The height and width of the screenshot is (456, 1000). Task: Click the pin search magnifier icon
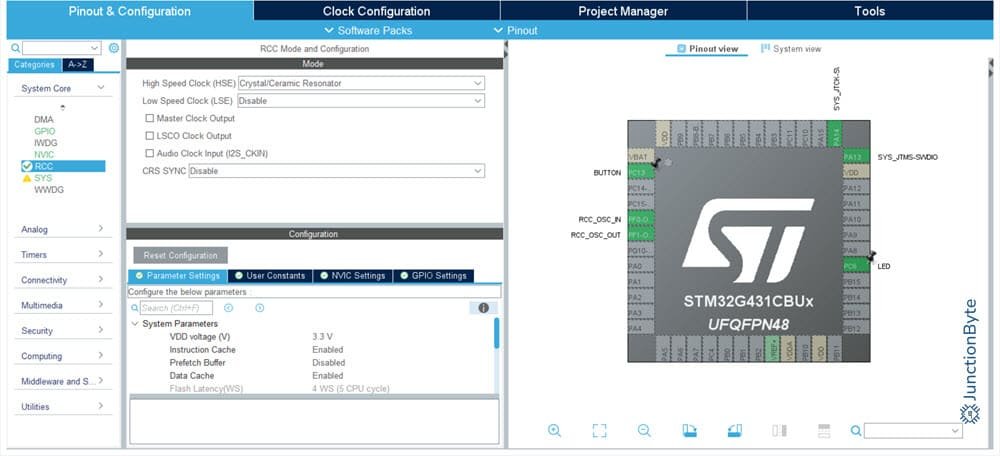point(856,431)
